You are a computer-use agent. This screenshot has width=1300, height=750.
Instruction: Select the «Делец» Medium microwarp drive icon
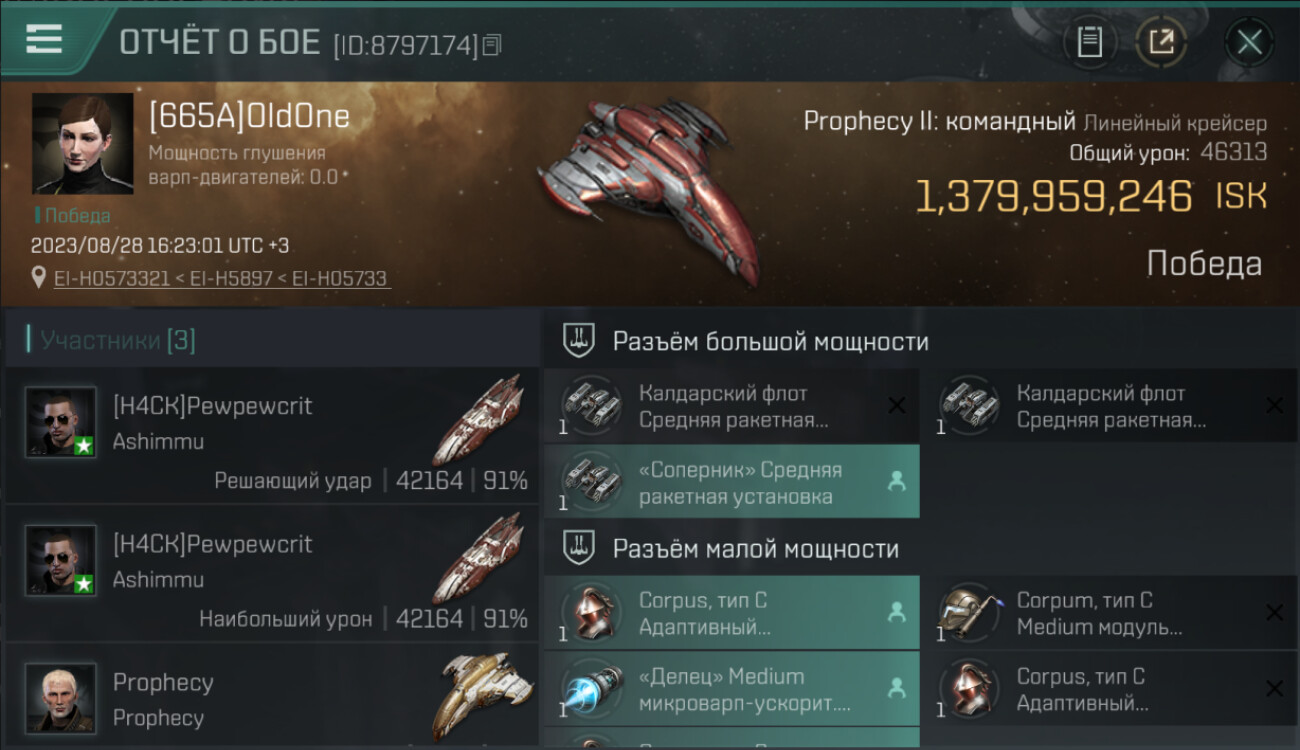pos(590,689)
